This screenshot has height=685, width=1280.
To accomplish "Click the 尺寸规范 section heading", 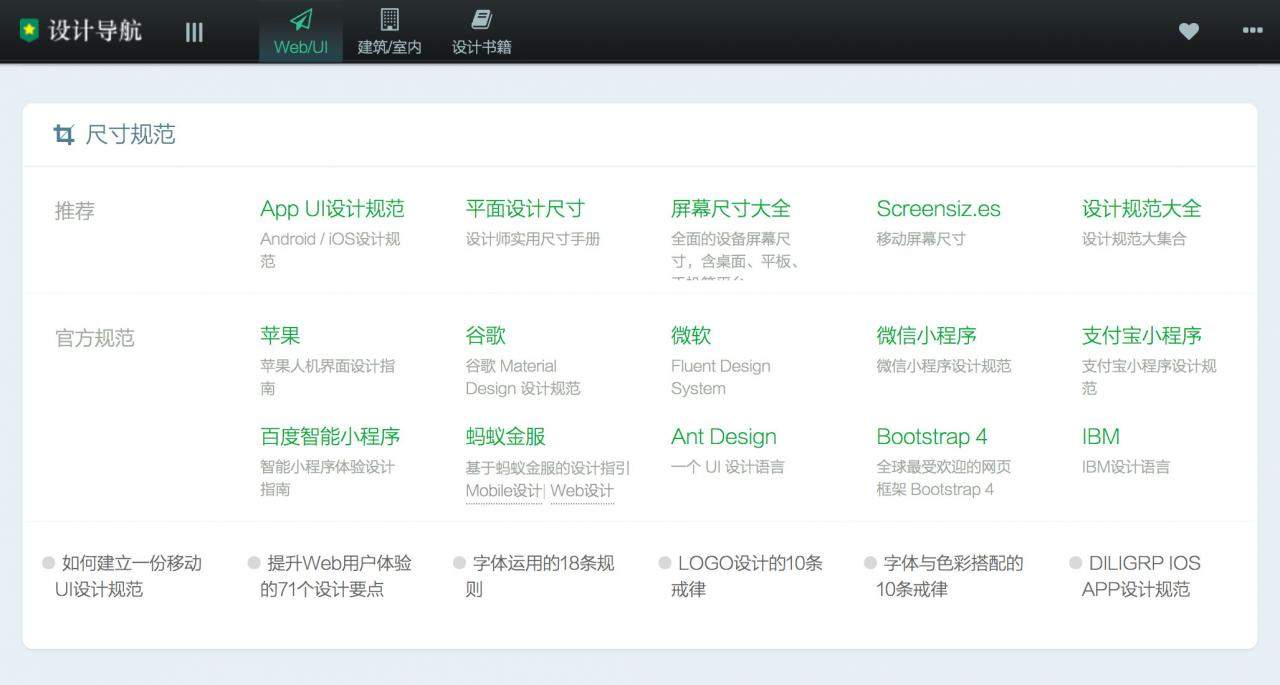I will tap(130, 135).
